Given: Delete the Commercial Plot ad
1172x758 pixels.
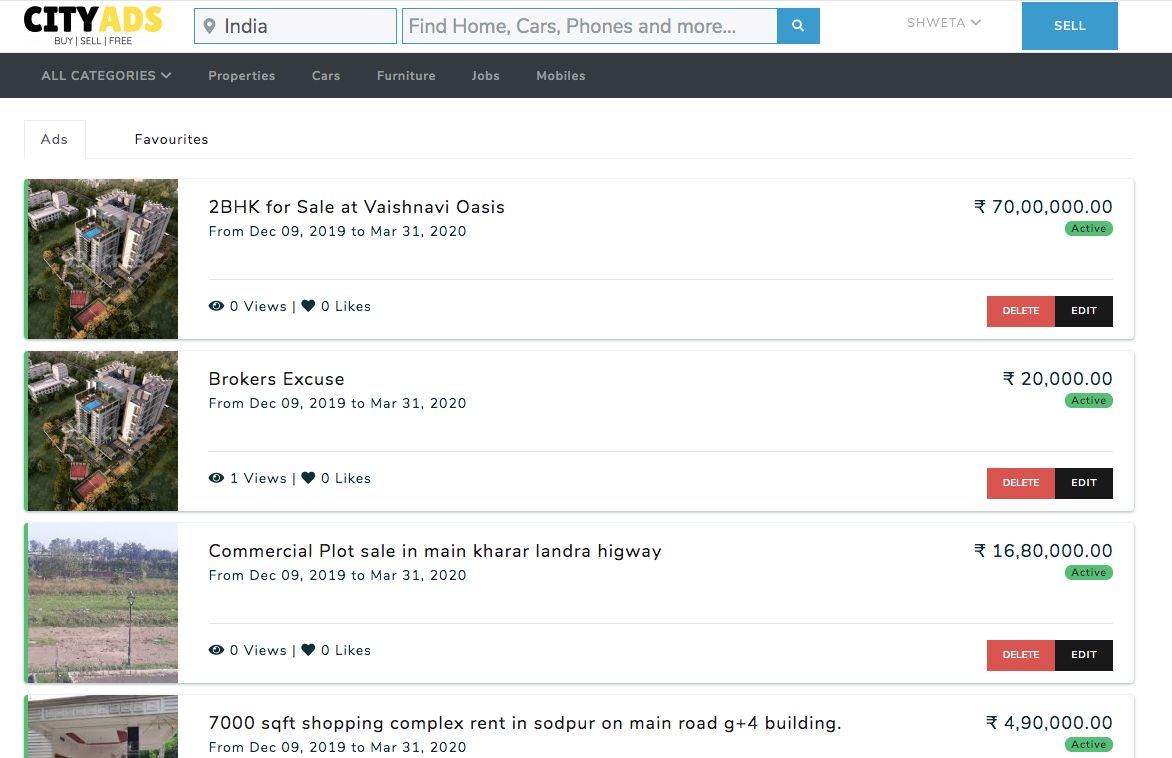Looking at the screenshot, I should (1021, 655).
